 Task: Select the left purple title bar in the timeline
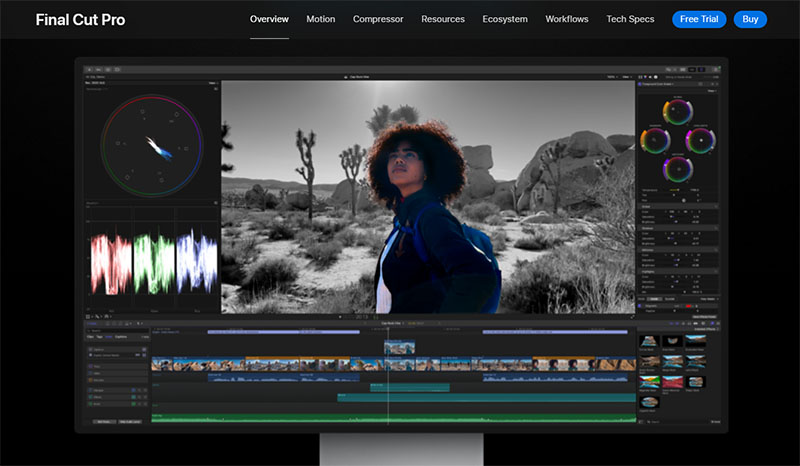[x=283, y=332]
